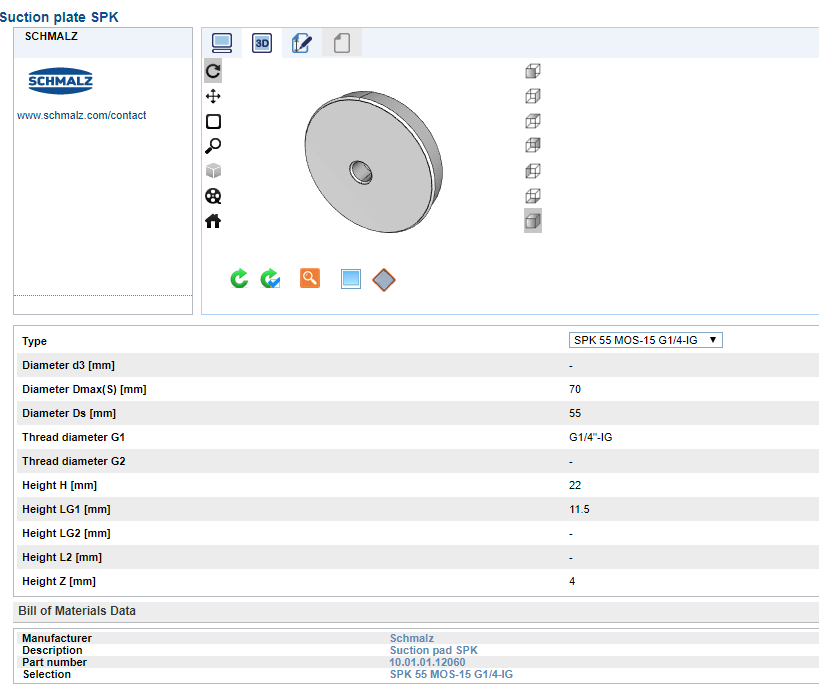Select the pan move arrows tool
819x686 pixels.
click(x=213, y=96)
